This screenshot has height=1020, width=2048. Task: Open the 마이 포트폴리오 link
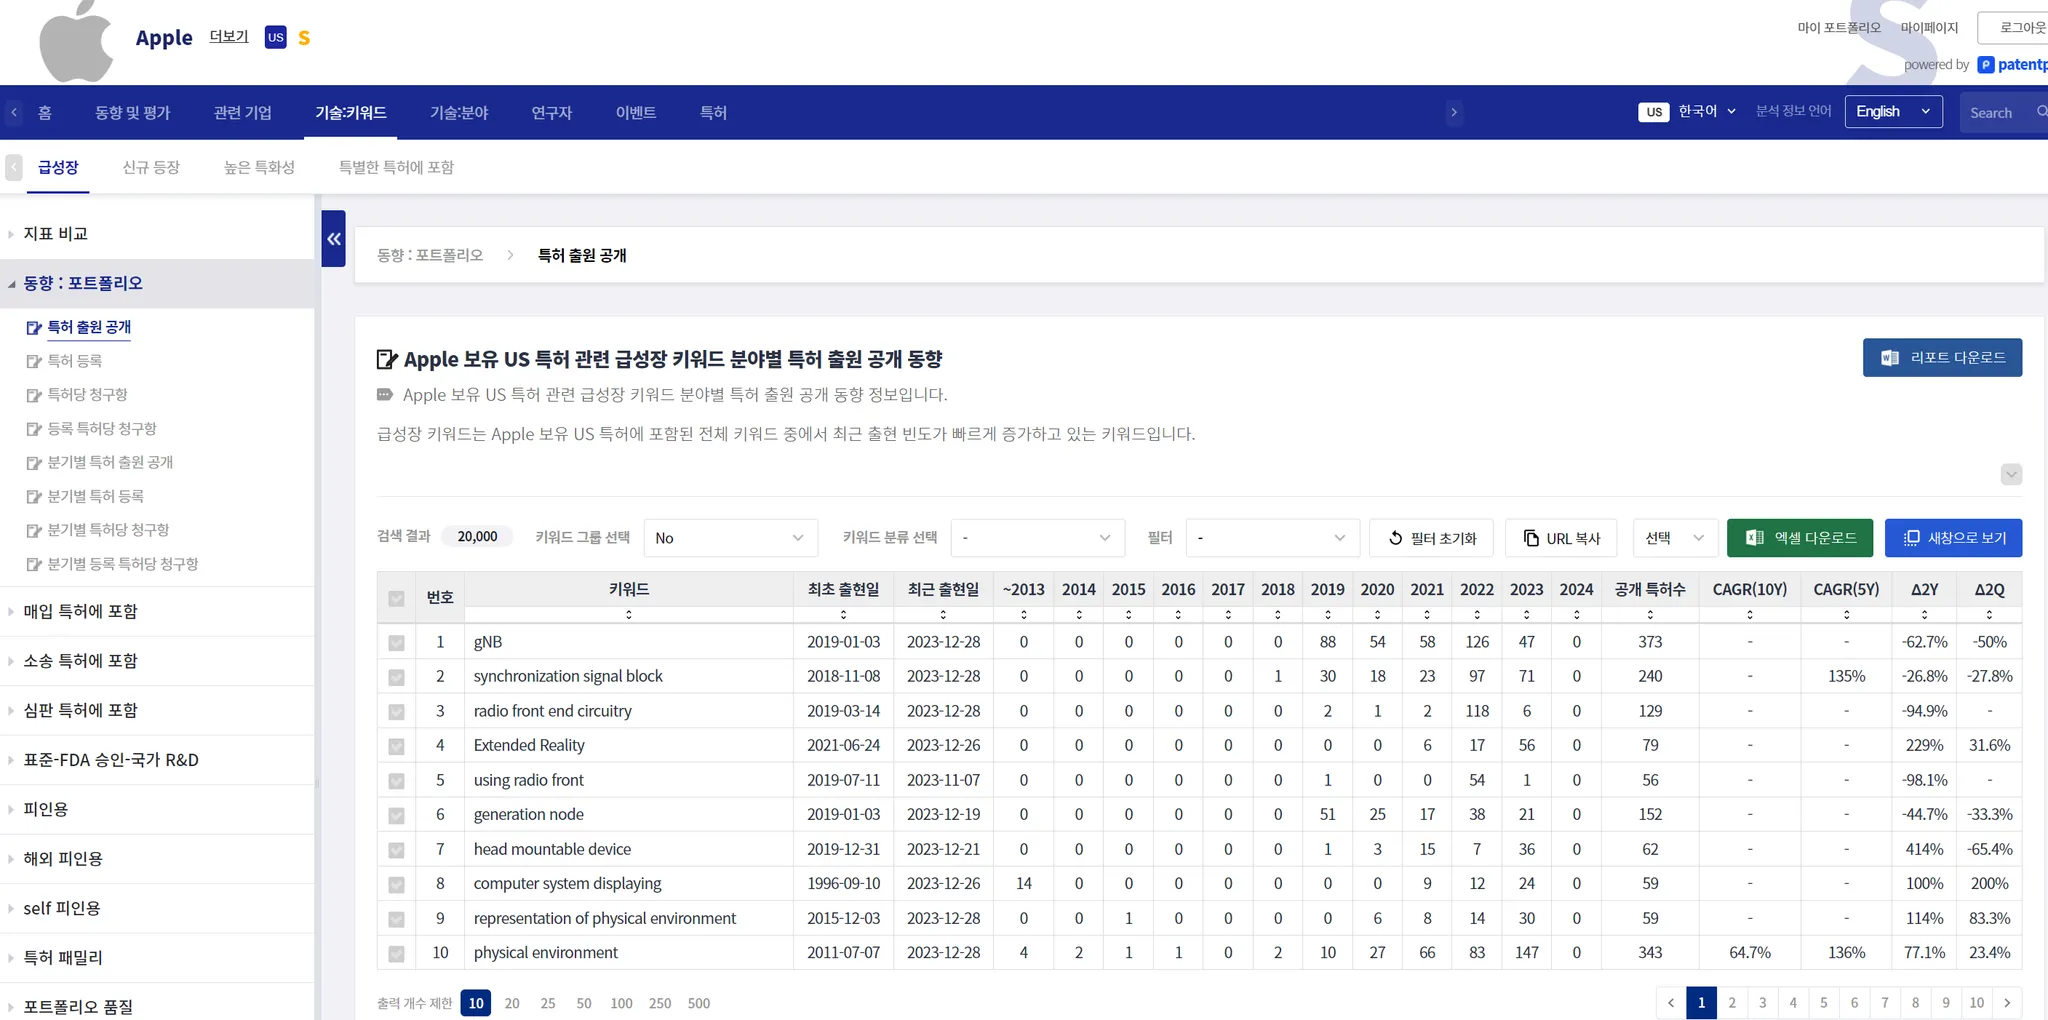point(1839,28)
